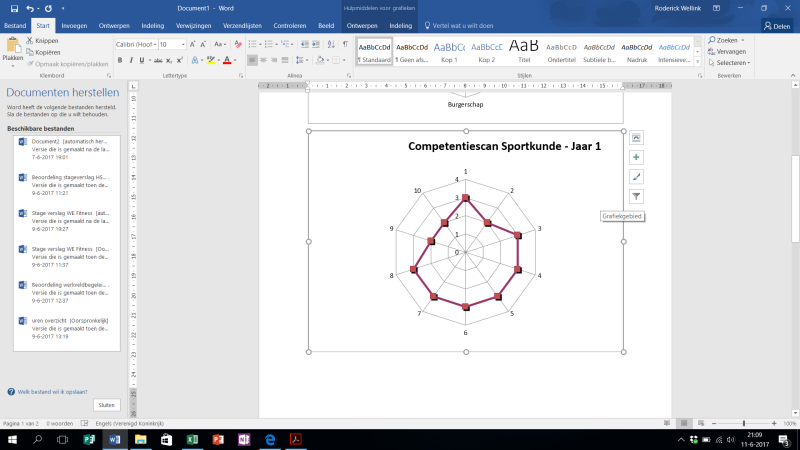
Task: Decrease font size with shrink font icon
Action: click(203, 44)
